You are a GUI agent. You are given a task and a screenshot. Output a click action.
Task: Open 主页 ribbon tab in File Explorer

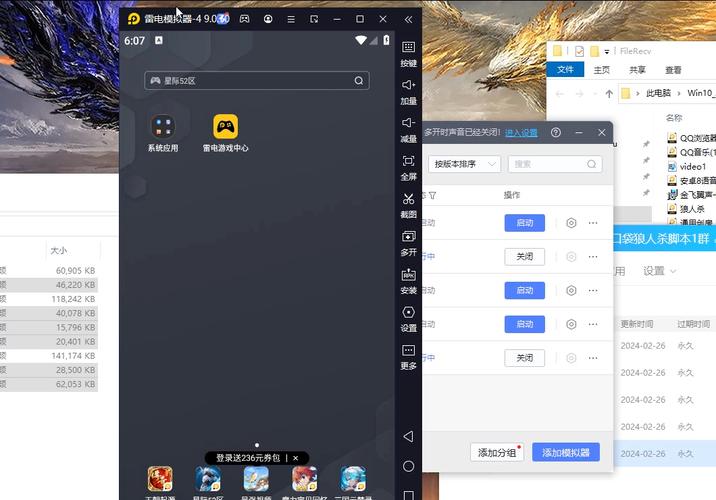(x=601, y=70)
